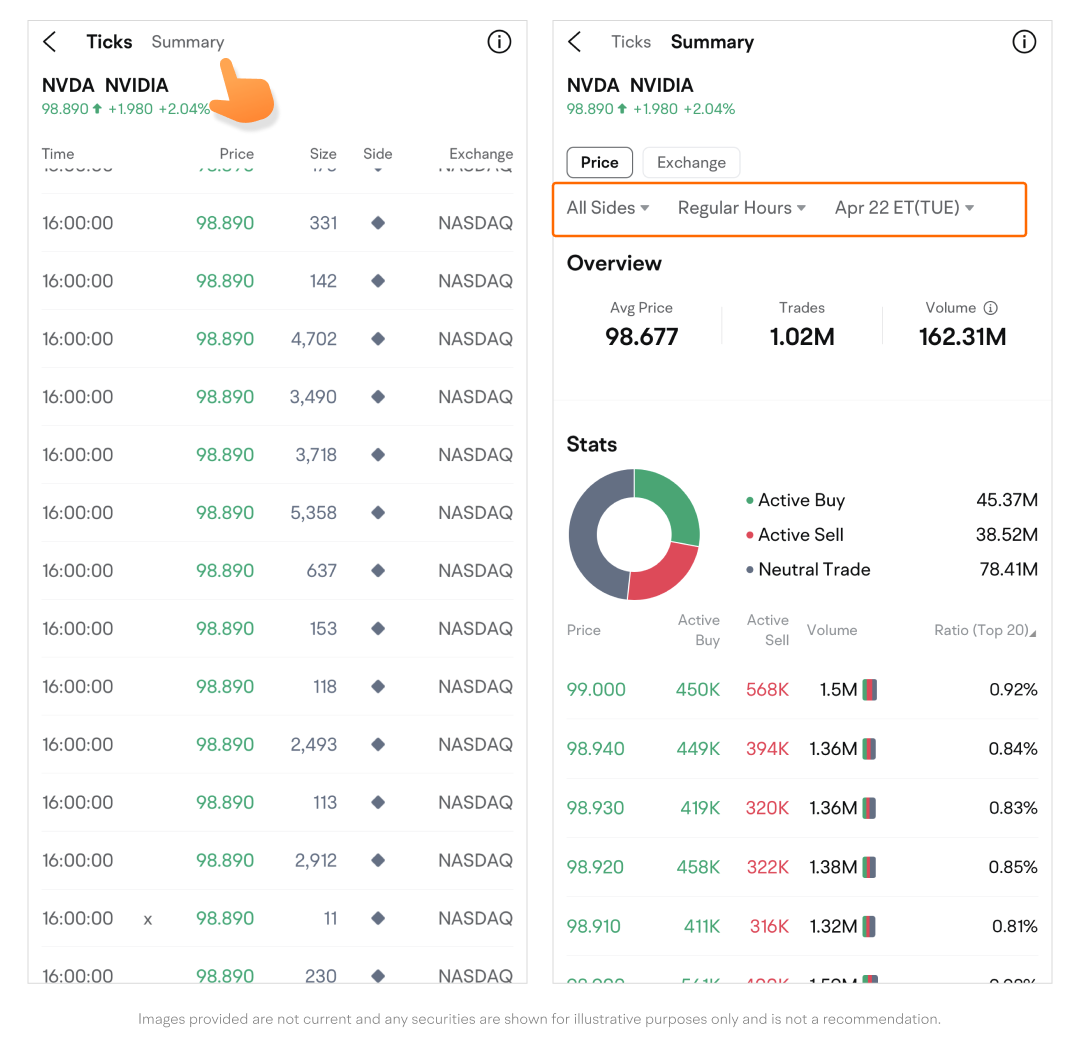Image resolution: width=1080 pixels, height=1049 pixels.
Task: Tap back arrow on Ticks screen
Action: 50,42
